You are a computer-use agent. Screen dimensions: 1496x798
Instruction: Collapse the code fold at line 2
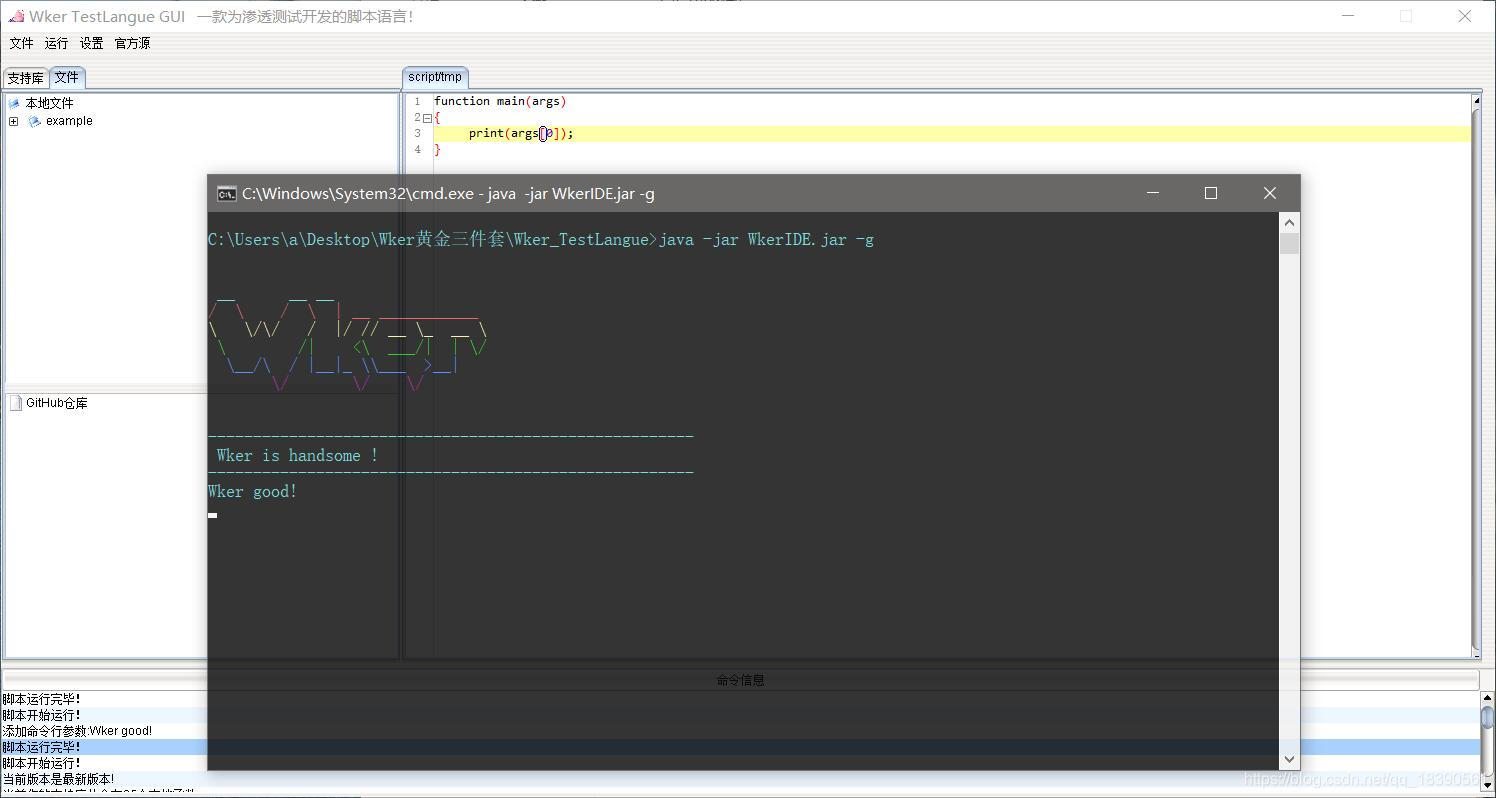[428, 118]
